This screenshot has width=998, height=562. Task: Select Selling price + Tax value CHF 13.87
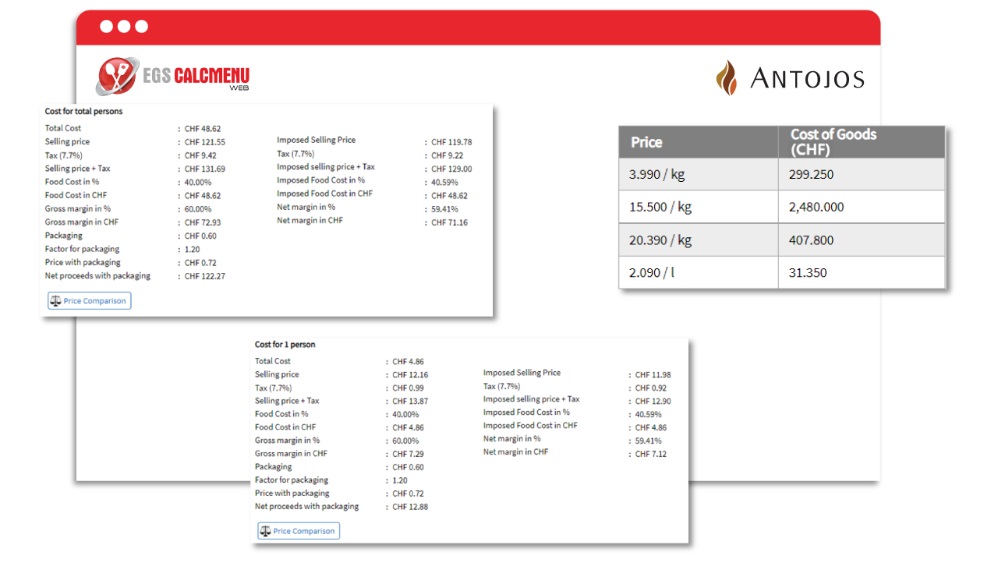[x=410, y=401]
